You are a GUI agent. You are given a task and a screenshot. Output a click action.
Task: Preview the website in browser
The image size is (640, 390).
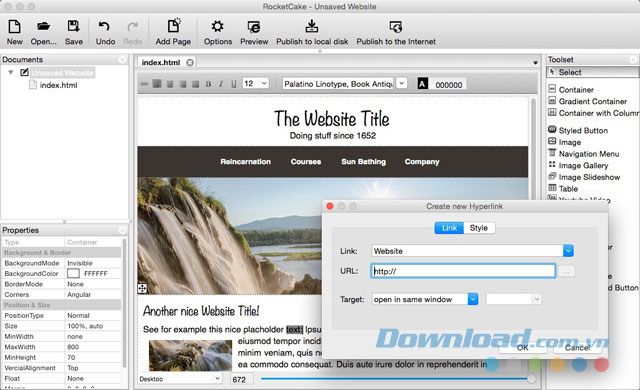254,33
